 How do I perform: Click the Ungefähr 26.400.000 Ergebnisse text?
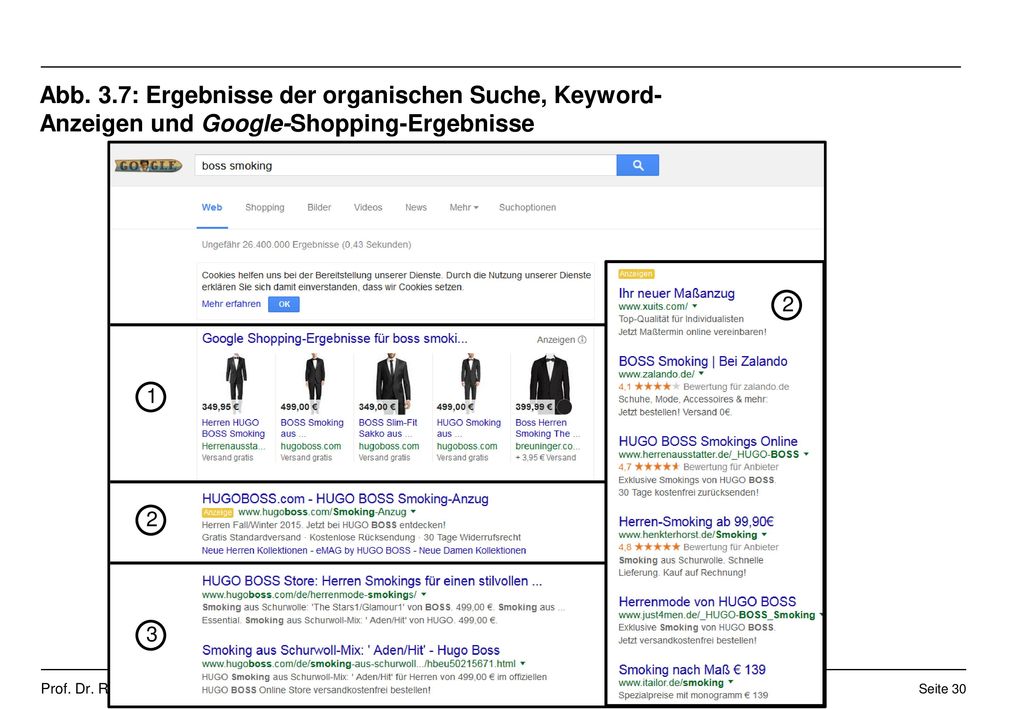[x=306, y=245]
